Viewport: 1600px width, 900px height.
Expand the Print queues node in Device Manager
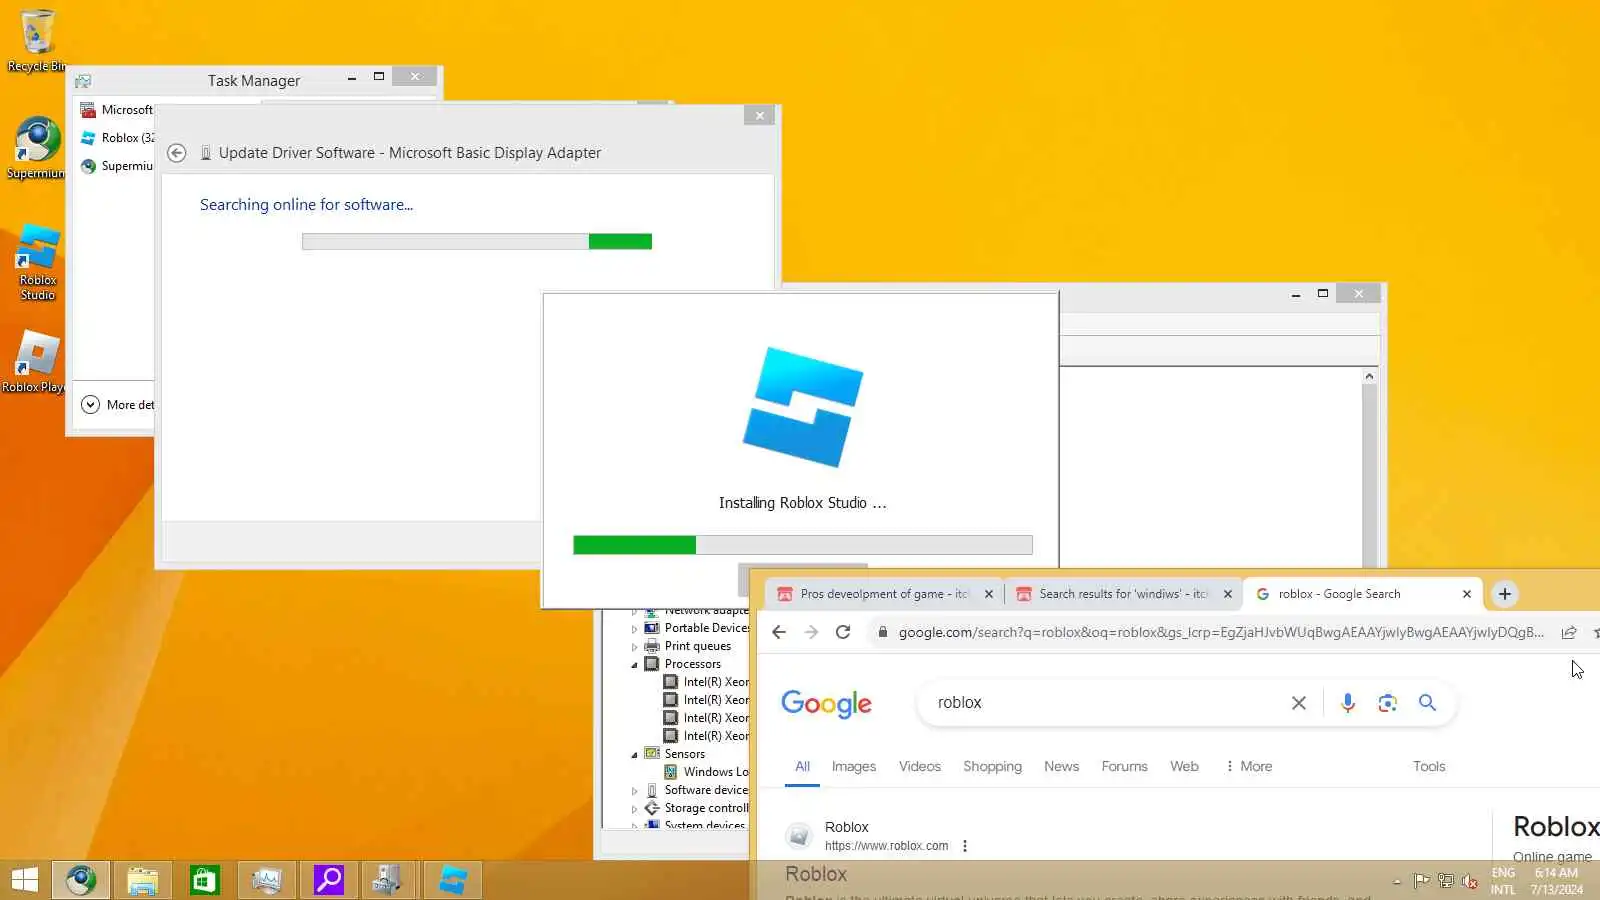click(634, 647)
